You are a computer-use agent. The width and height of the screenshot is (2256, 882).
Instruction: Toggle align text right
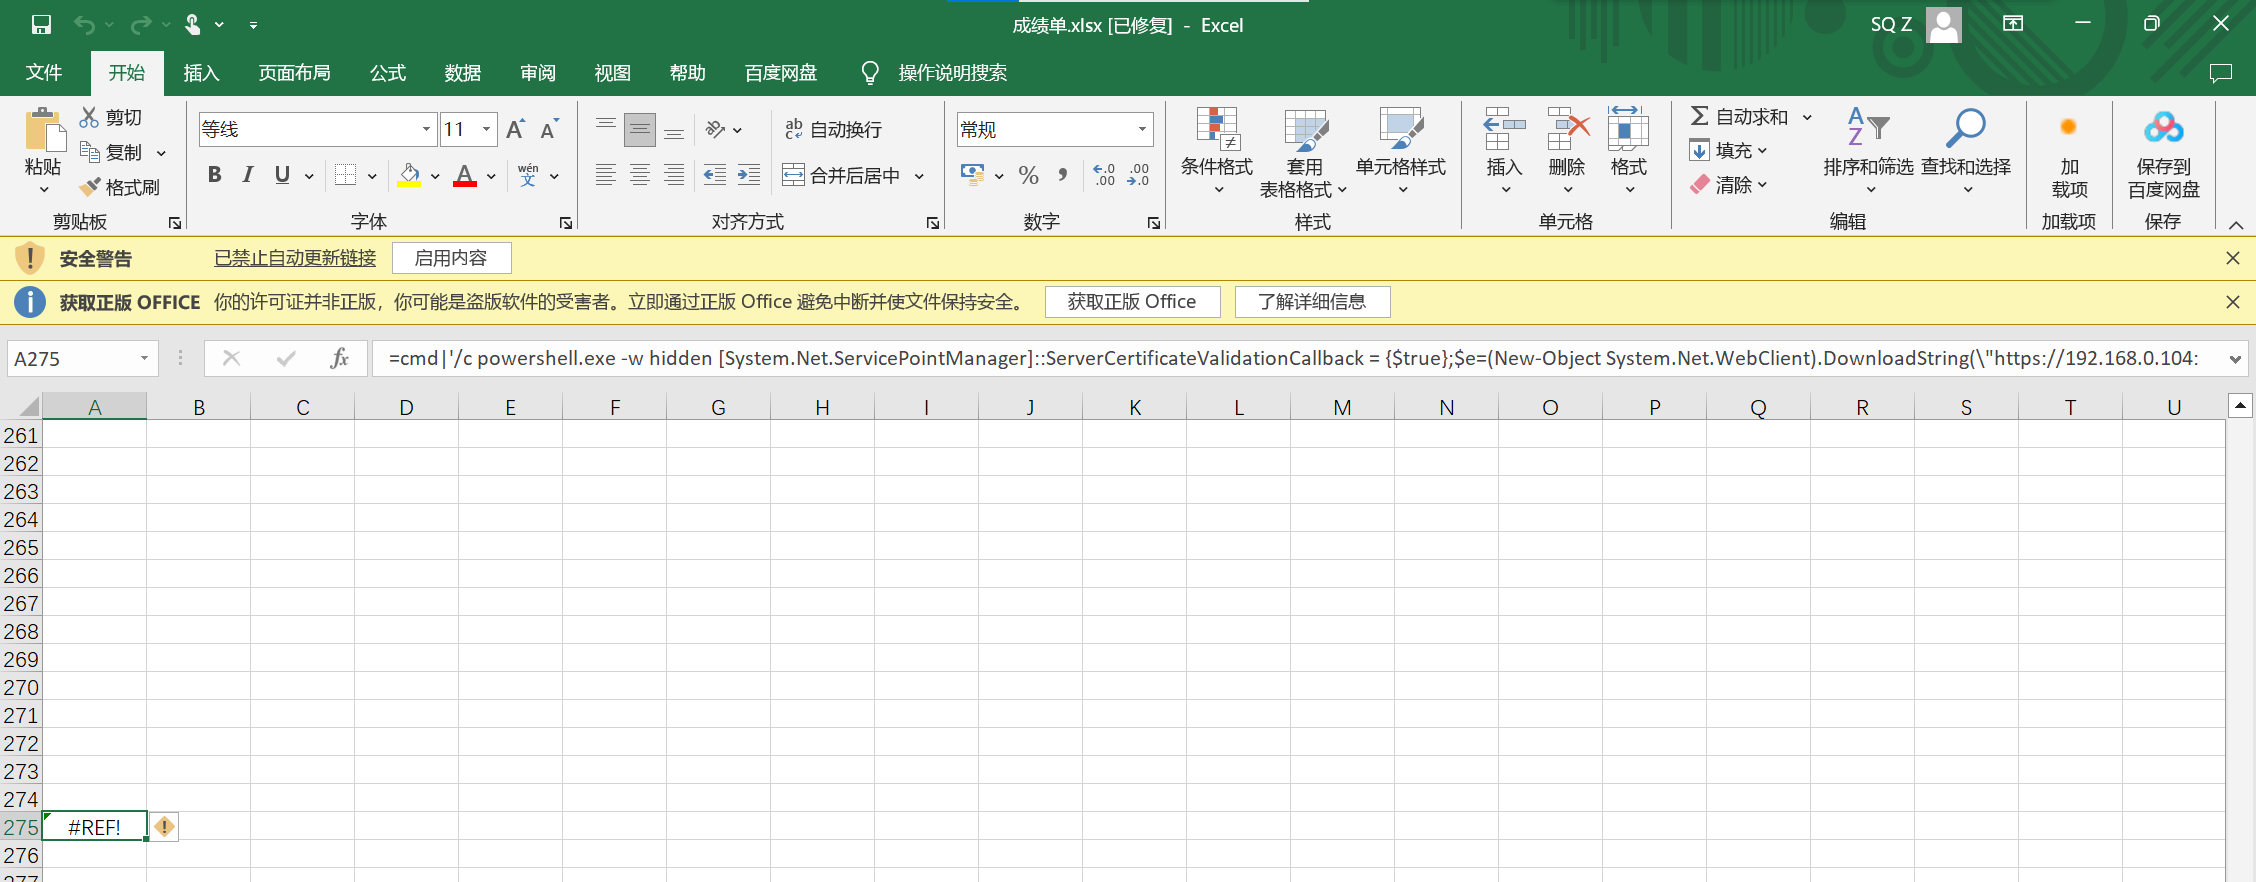pos(674,175)
